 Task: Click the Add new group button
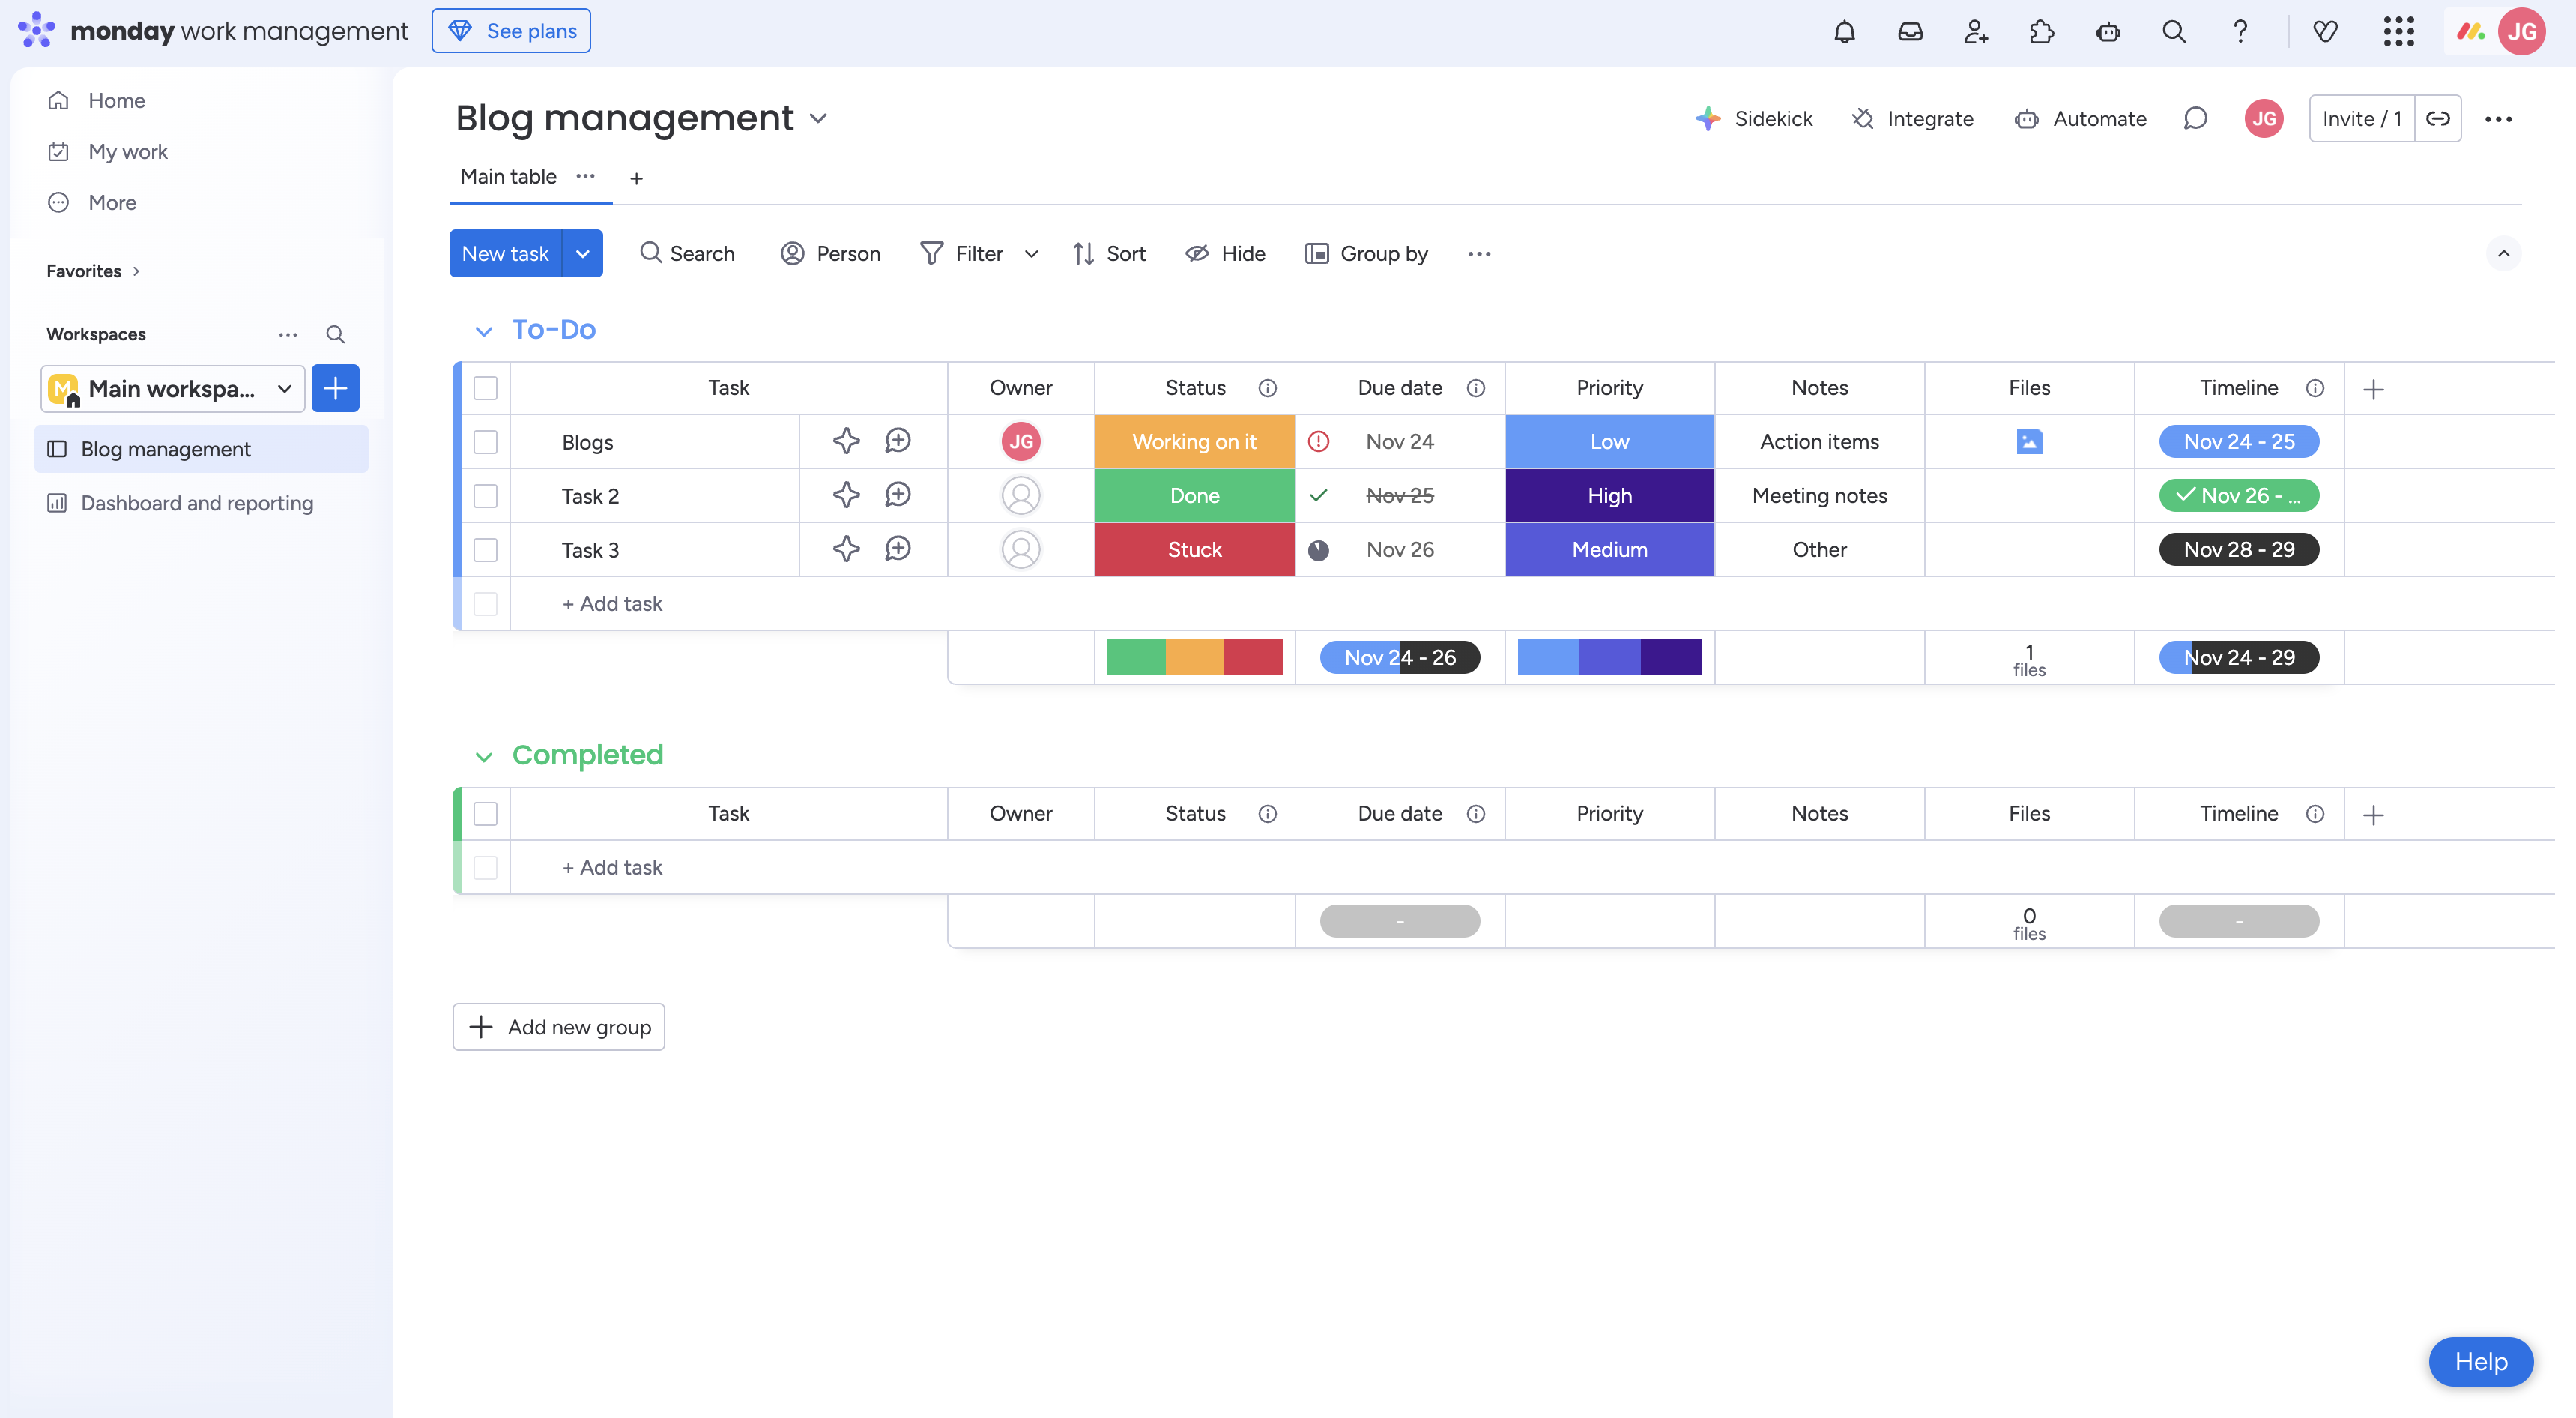[558, 1026]
